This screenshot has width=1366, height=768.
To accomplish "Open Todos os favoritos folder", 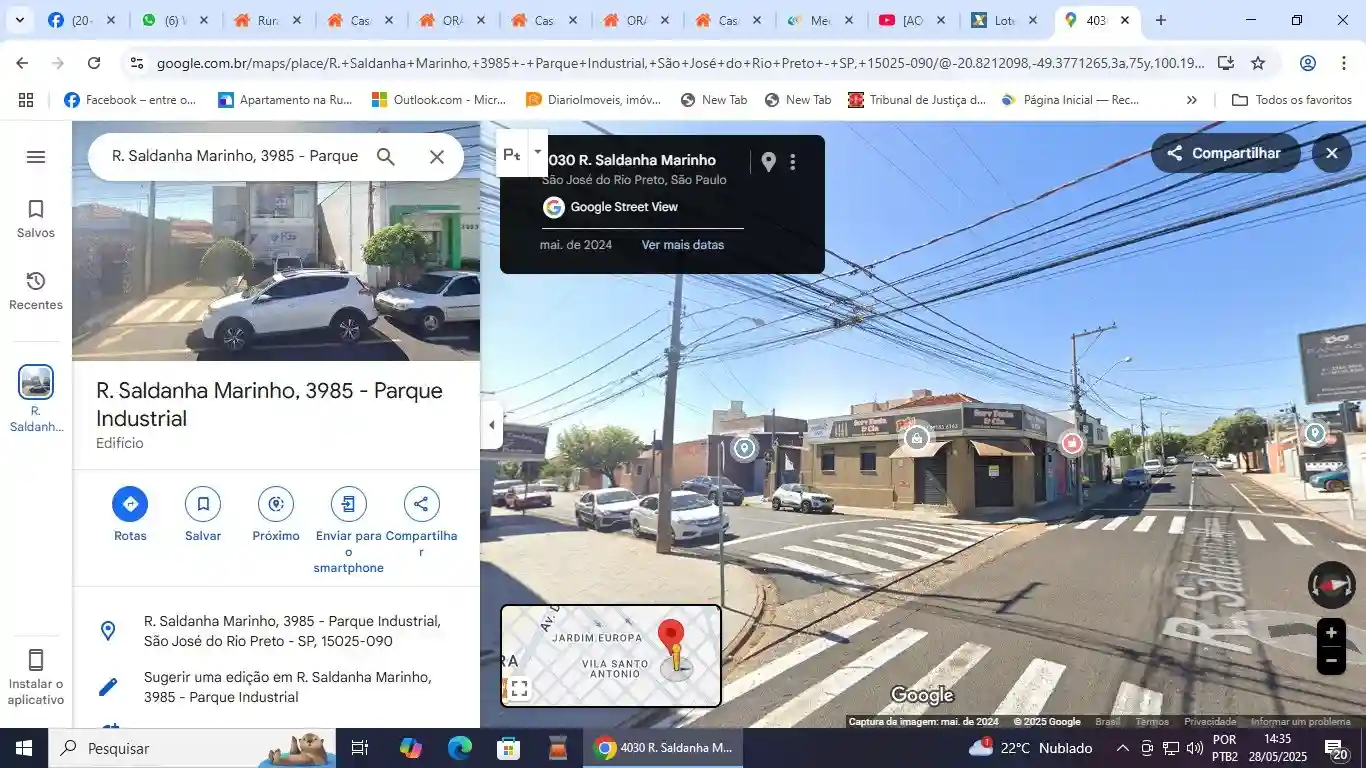I will 1292,100.
